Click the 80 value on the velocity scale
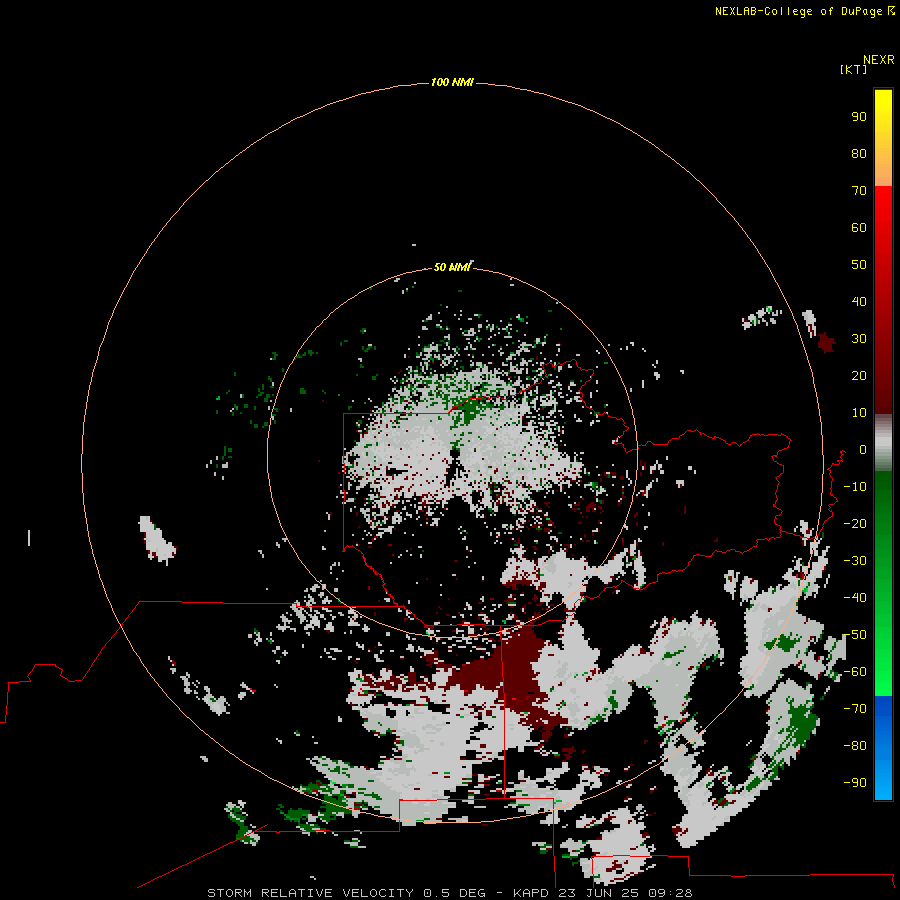 (x=859, y=154)
